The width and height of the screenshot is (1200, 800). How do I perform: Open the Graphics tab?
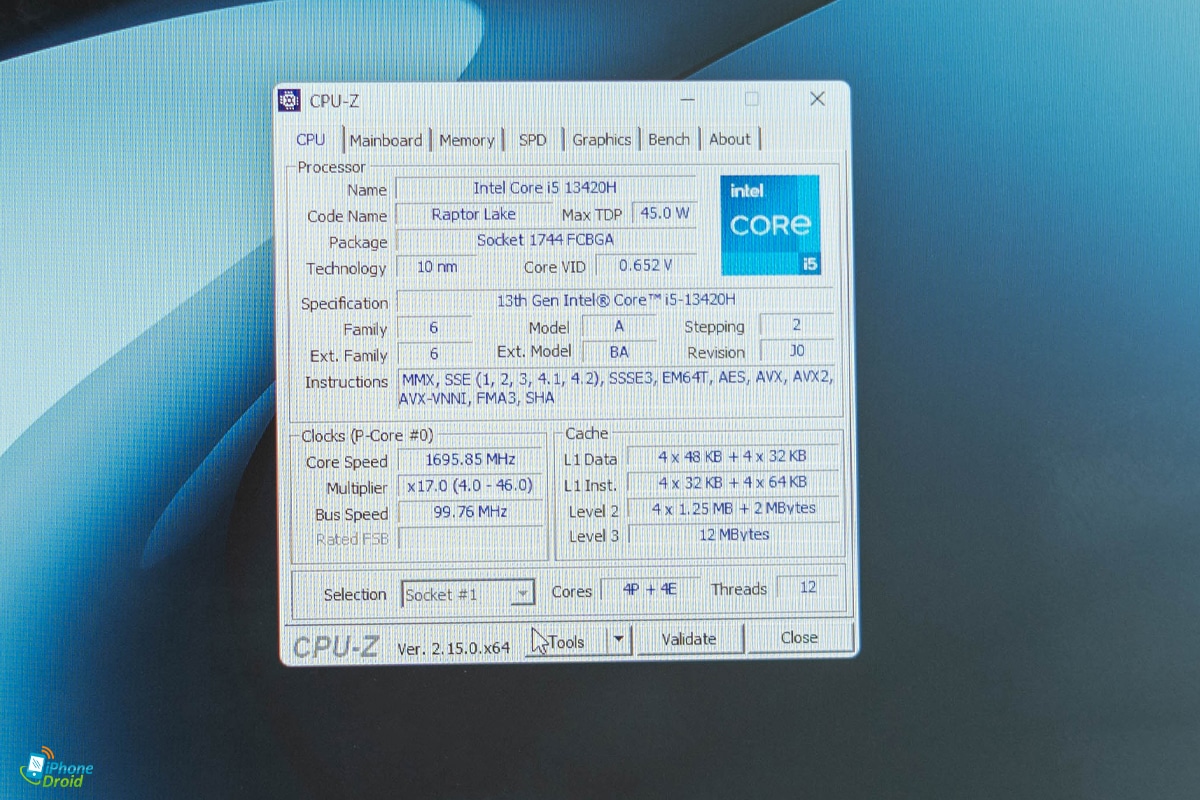click(x=602, y=140)
